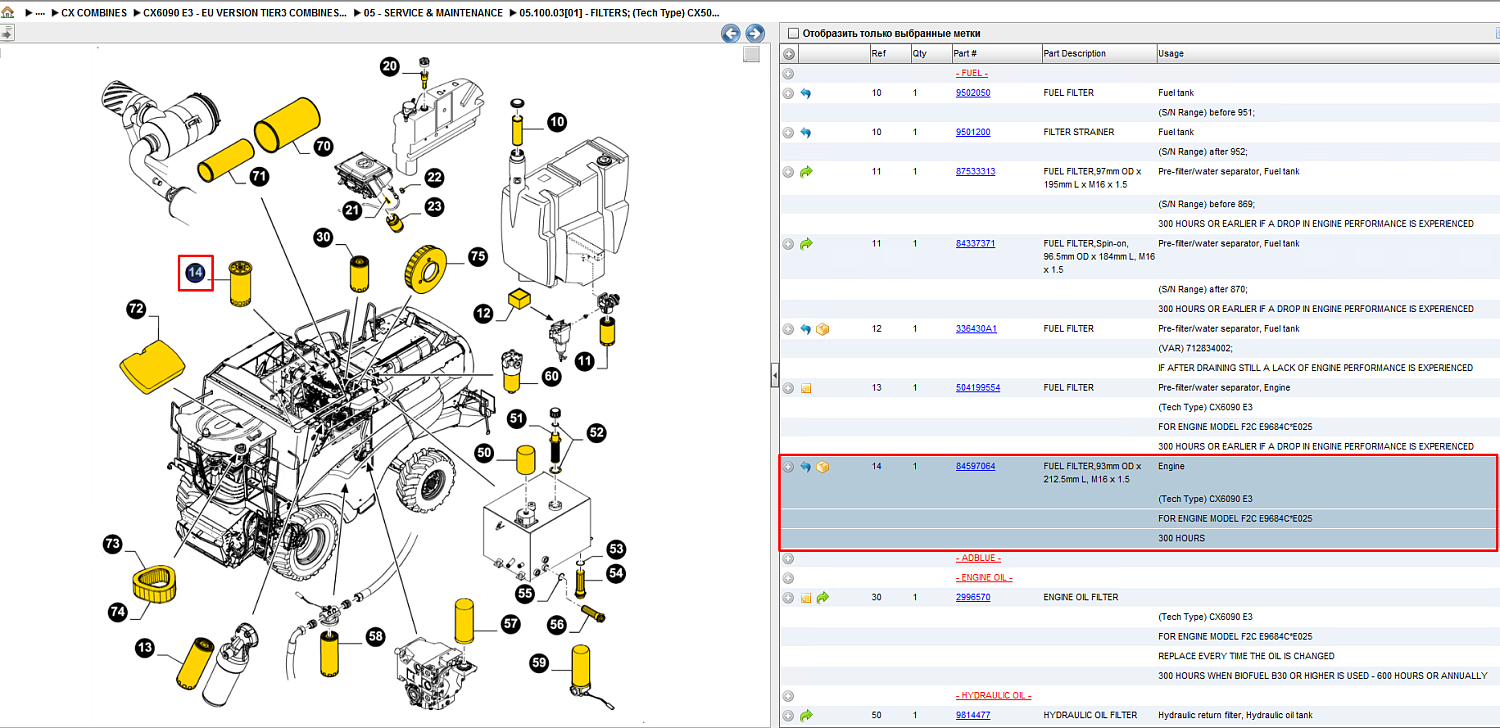The image size is (1500, 728).
Task: Expand the row for part 84337371
Action: coord(788,243)
